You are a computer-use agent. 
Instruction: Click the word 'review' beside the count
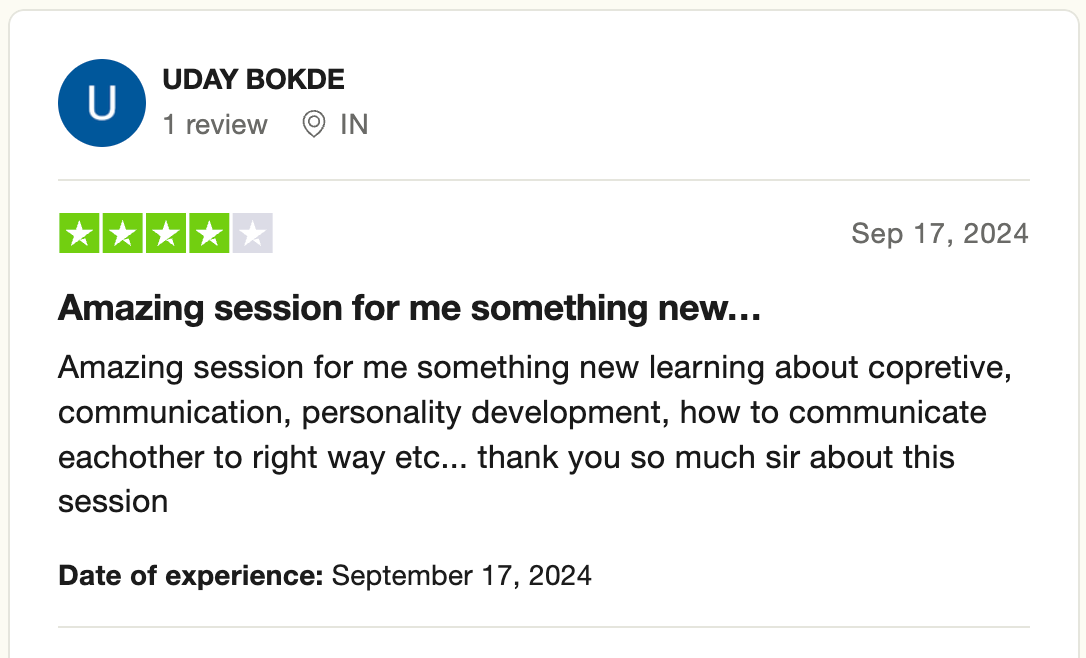[226, 125]
